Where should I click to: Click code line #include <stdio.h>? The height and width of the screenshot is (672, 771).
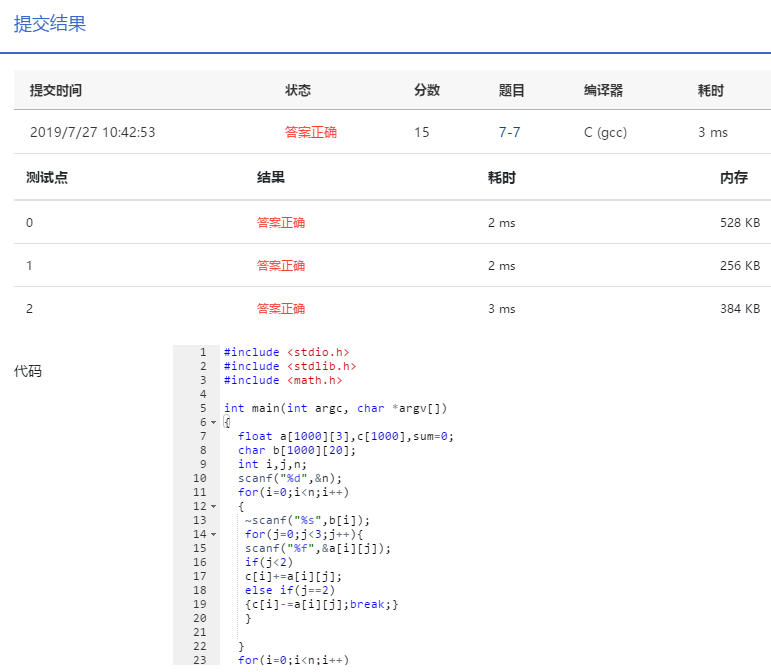click(x=287, y=352)
